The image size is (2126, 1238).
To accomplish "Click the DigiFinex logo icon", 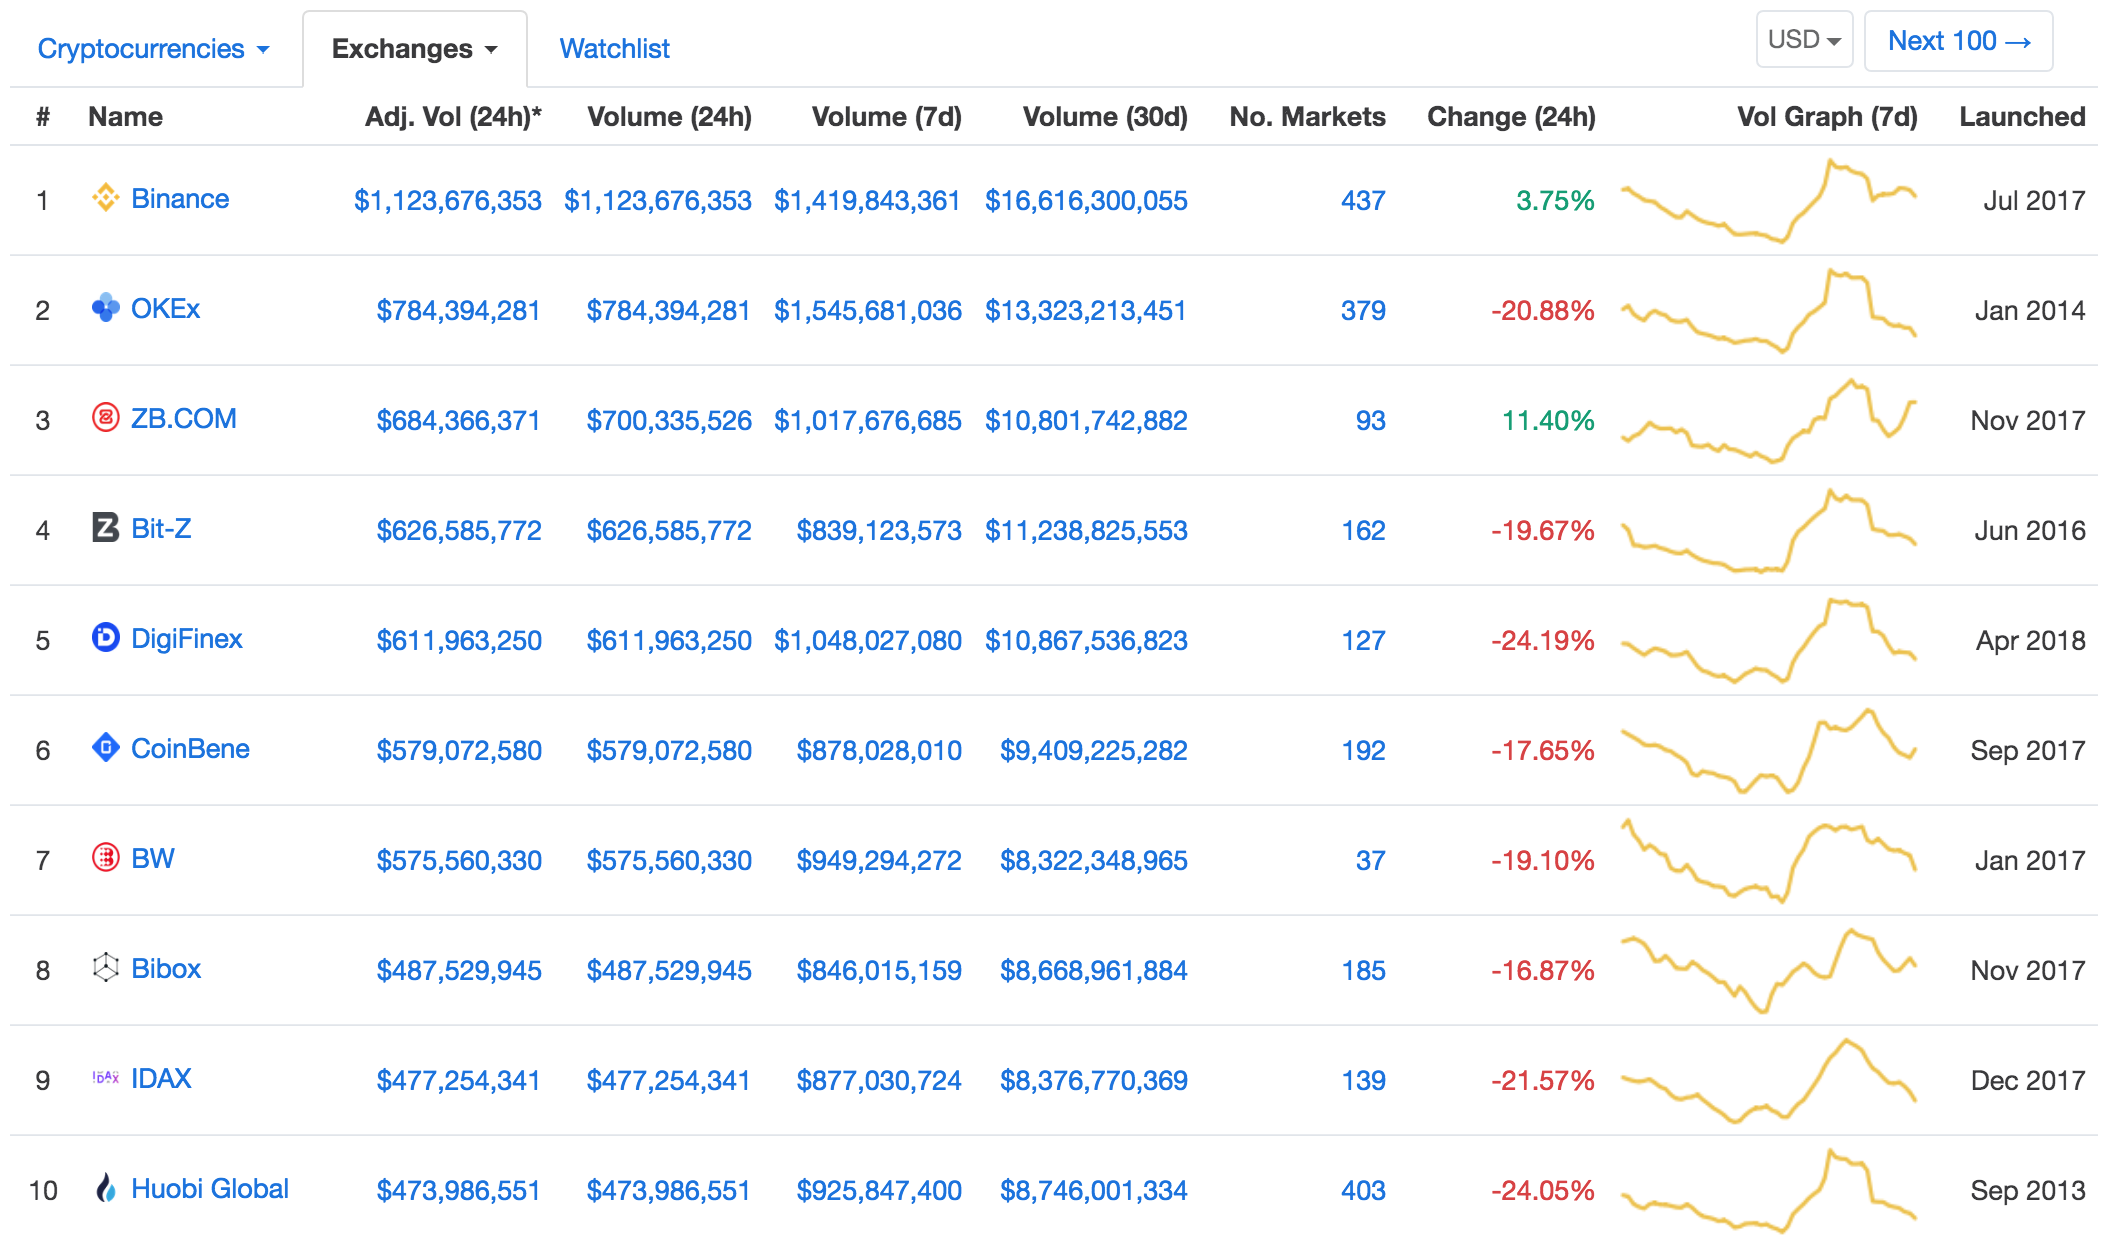I will point(105,638).
